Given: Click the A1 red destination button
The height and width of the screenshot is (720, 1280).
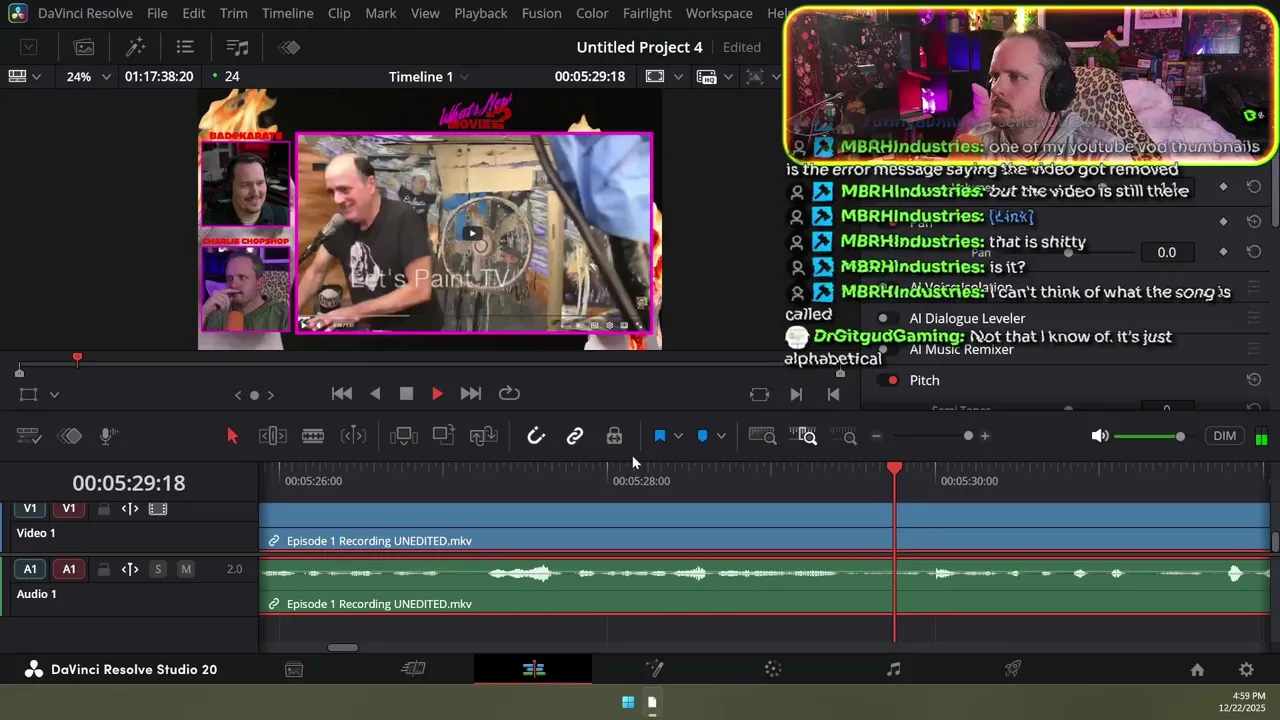Looking at the screenshot, I should [69, 569].
